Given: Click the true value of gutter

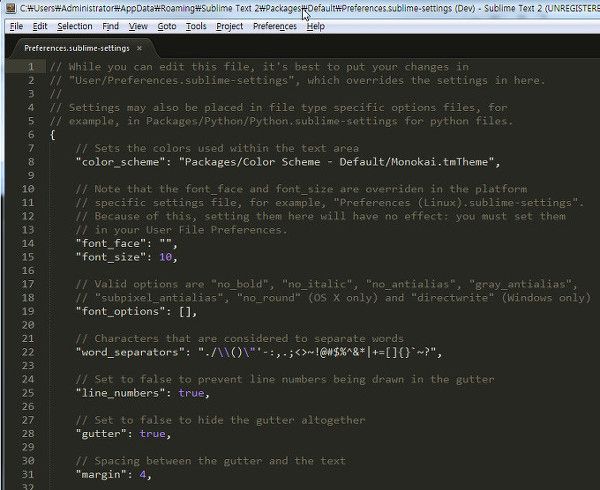Looking at the screenshot, I should click(152, 434).
